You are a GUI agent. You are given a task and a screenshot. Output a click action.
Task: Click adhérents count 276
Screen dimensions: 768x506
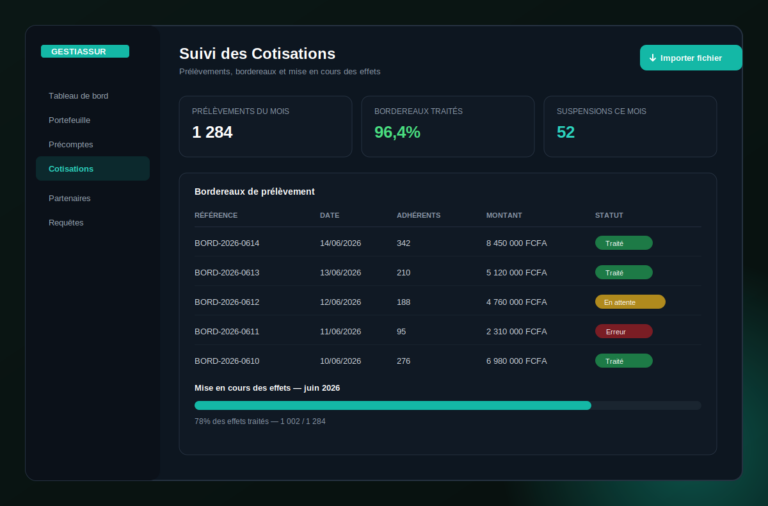[x=404, y=361]
